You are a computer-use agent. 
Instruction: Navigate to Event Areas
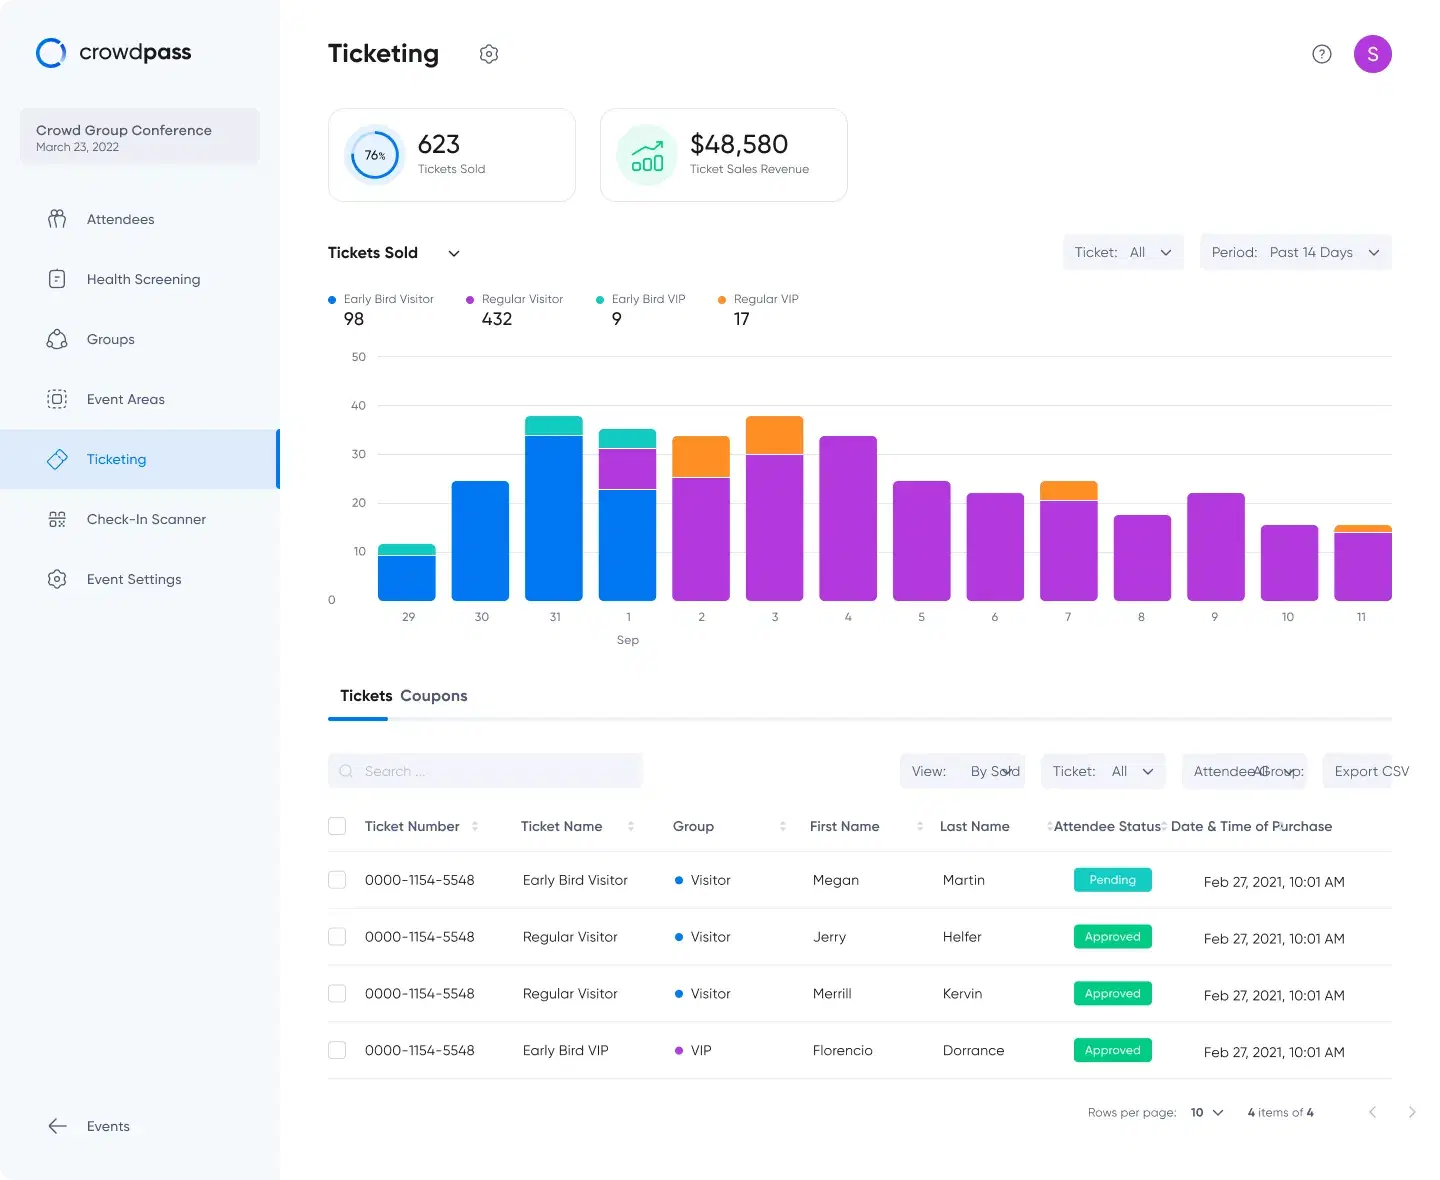(x=125, y=399)
